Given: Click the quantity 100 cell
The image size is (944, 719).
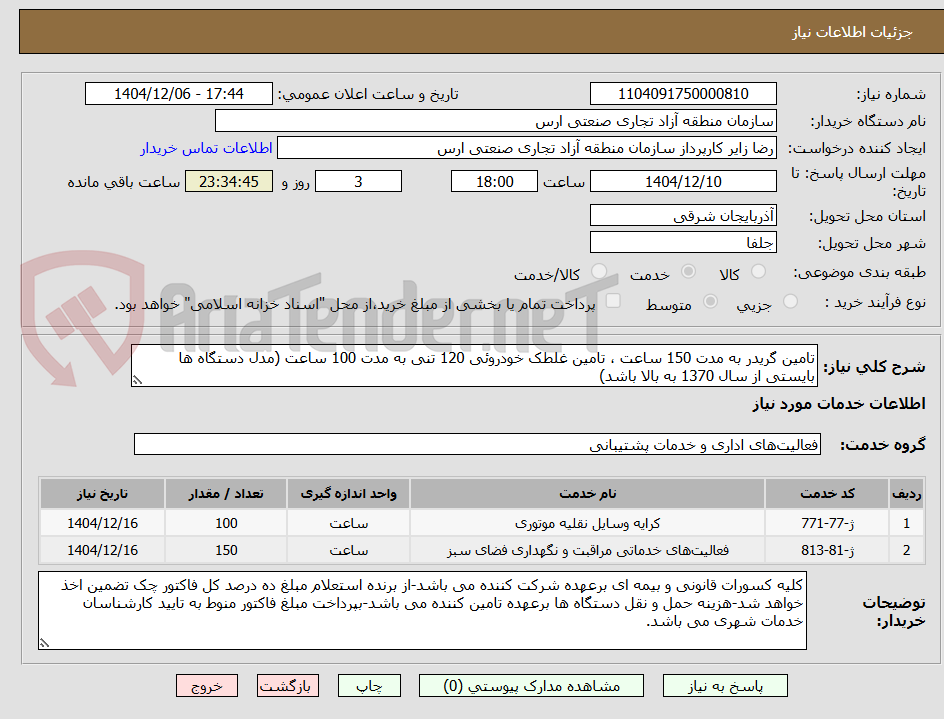Looking at the screenshot, I should point(226,523).
